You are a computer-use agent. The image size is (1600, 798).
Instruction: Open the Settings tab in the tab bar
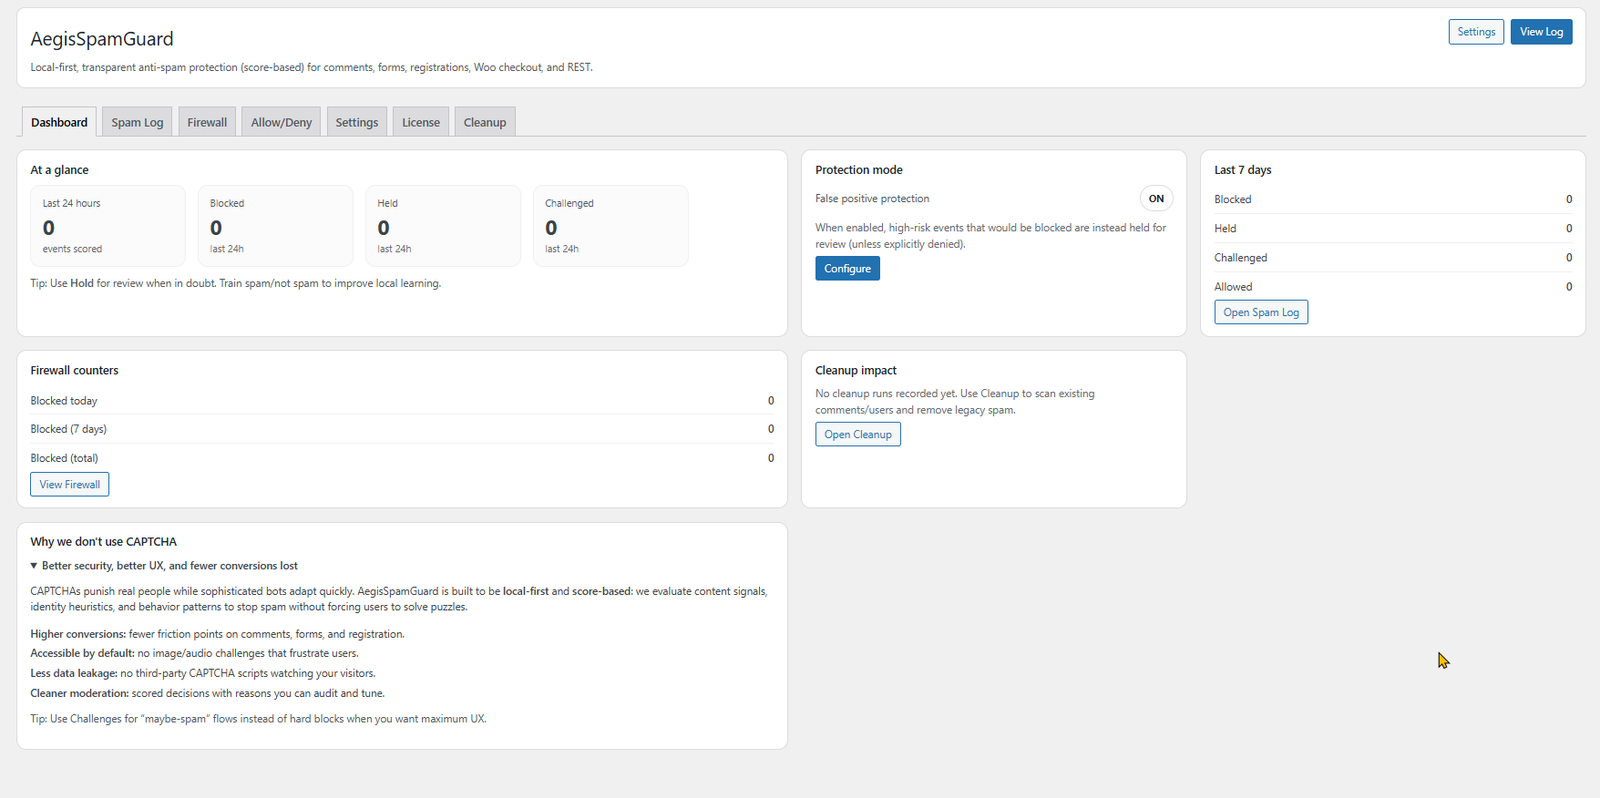click(x=357, y=122)
